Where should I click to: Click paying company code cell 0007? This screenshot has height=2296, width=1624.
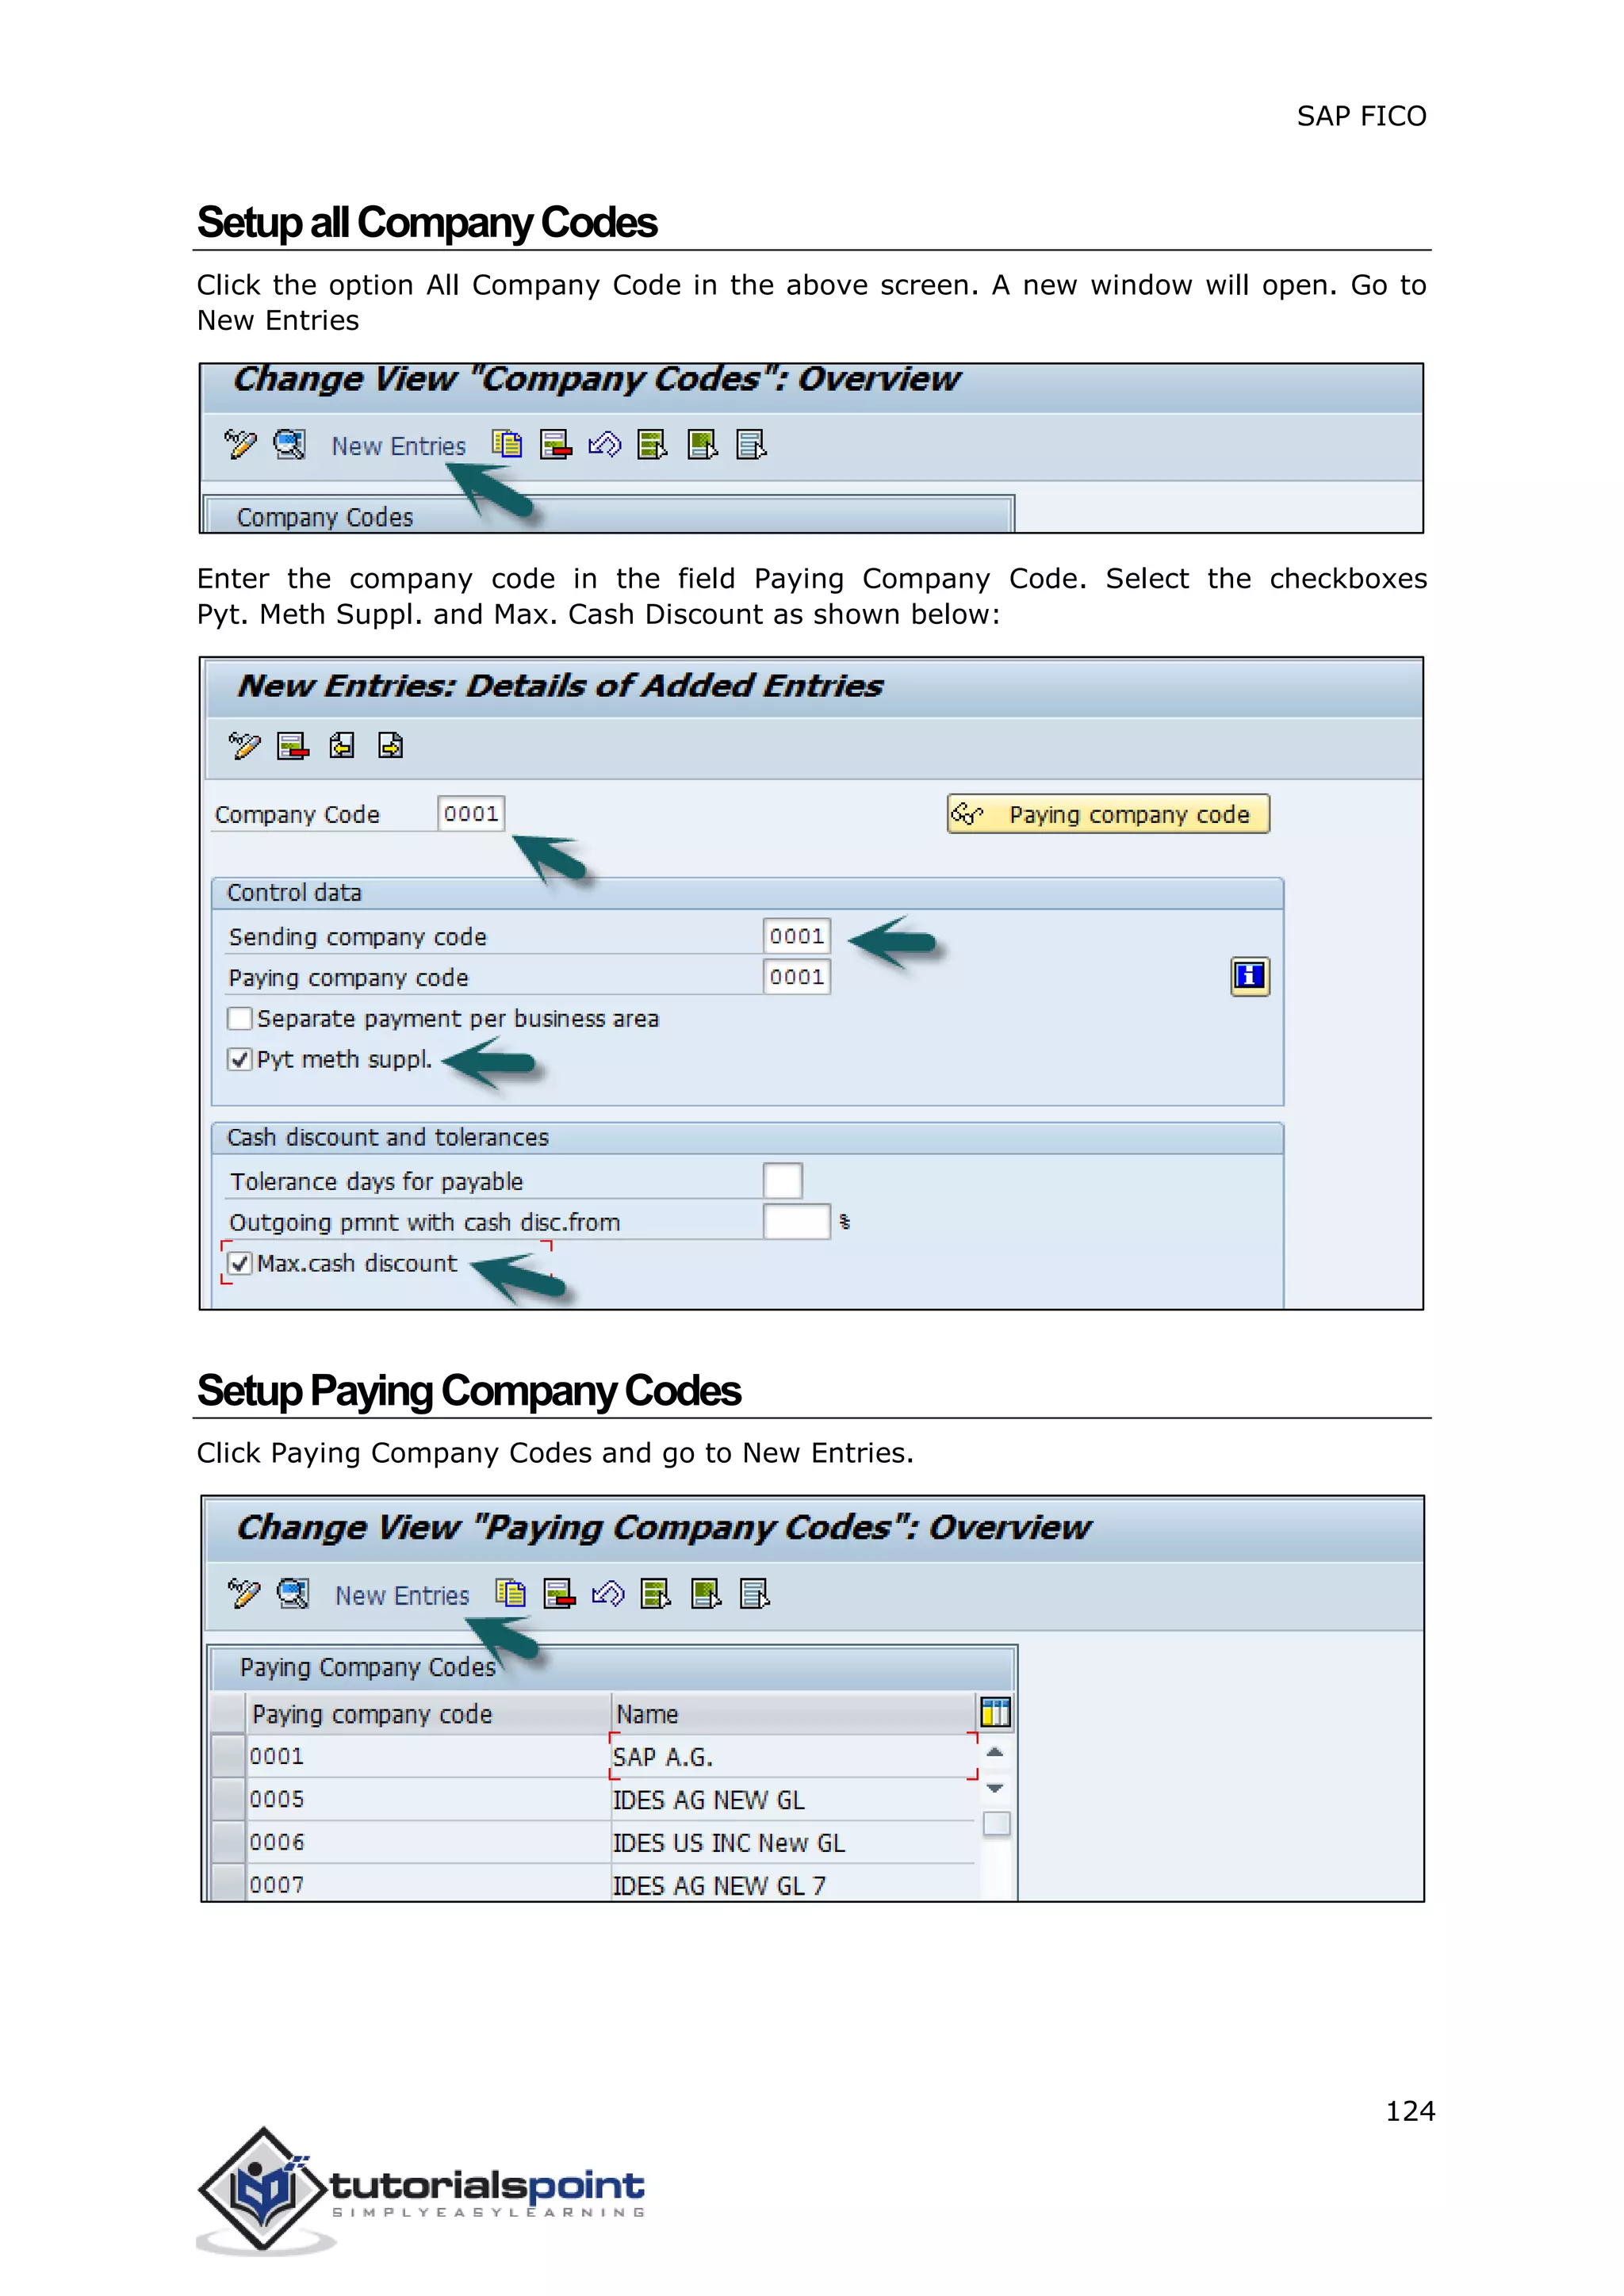tap(428, 1884)
